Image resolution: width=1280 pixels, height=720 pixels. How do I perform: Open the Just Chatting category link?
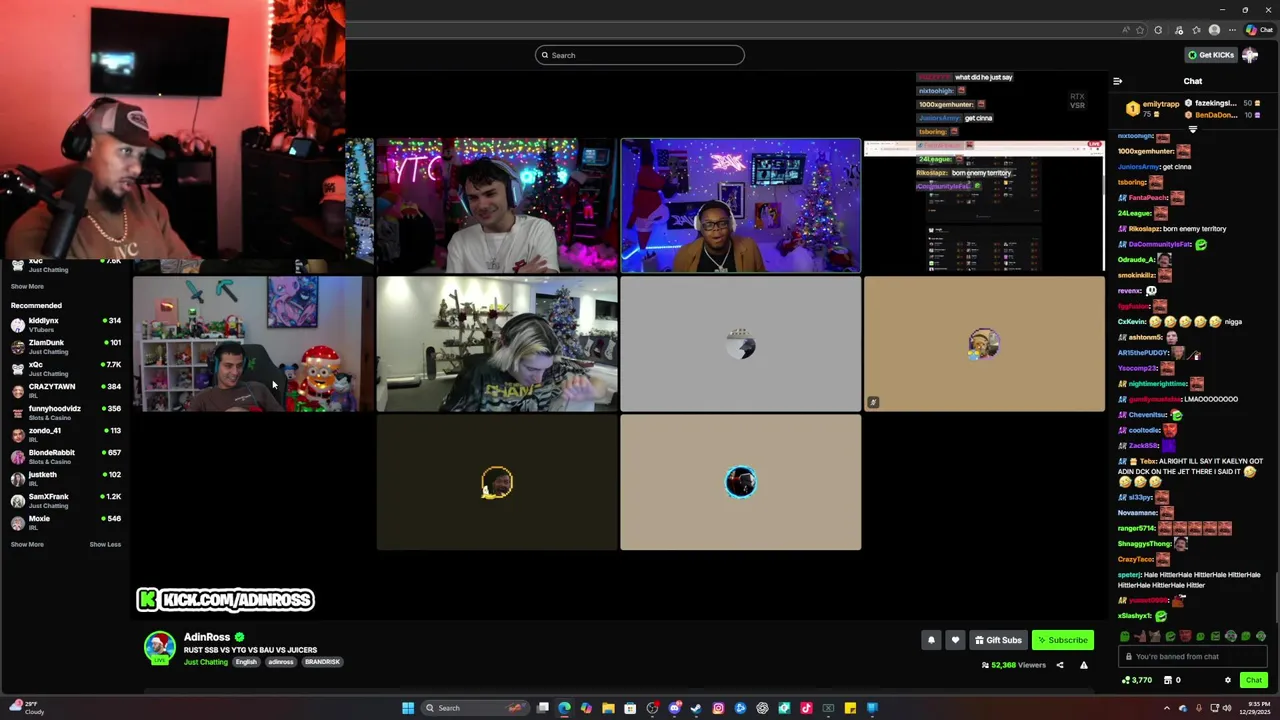[206, 662]
